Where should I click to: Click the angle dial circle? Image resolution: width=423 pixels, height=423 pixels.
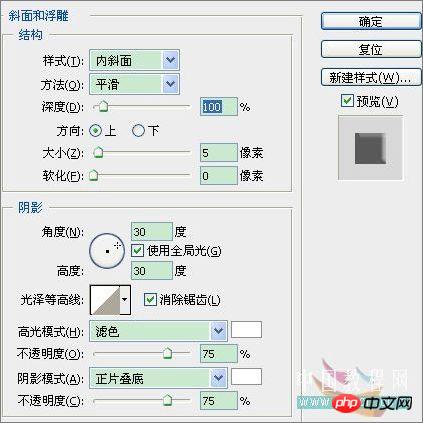click(x=107, y=251)
